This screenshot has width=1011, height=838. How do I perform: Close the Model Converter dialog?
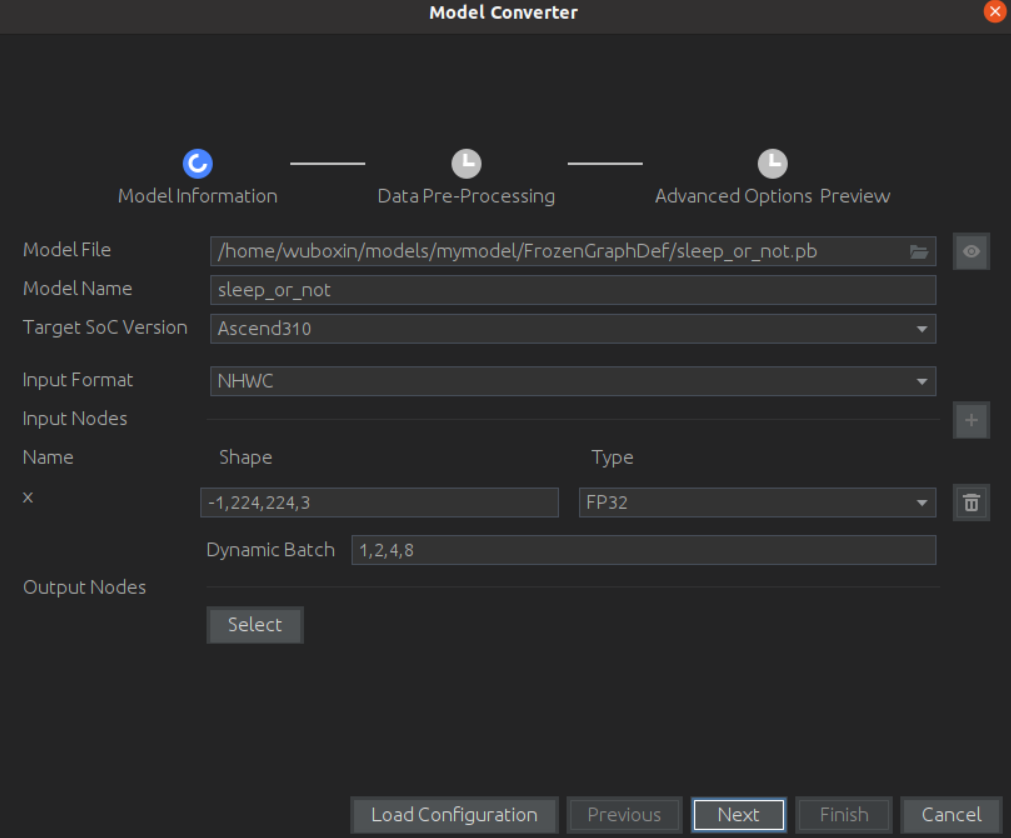[995, 12]
